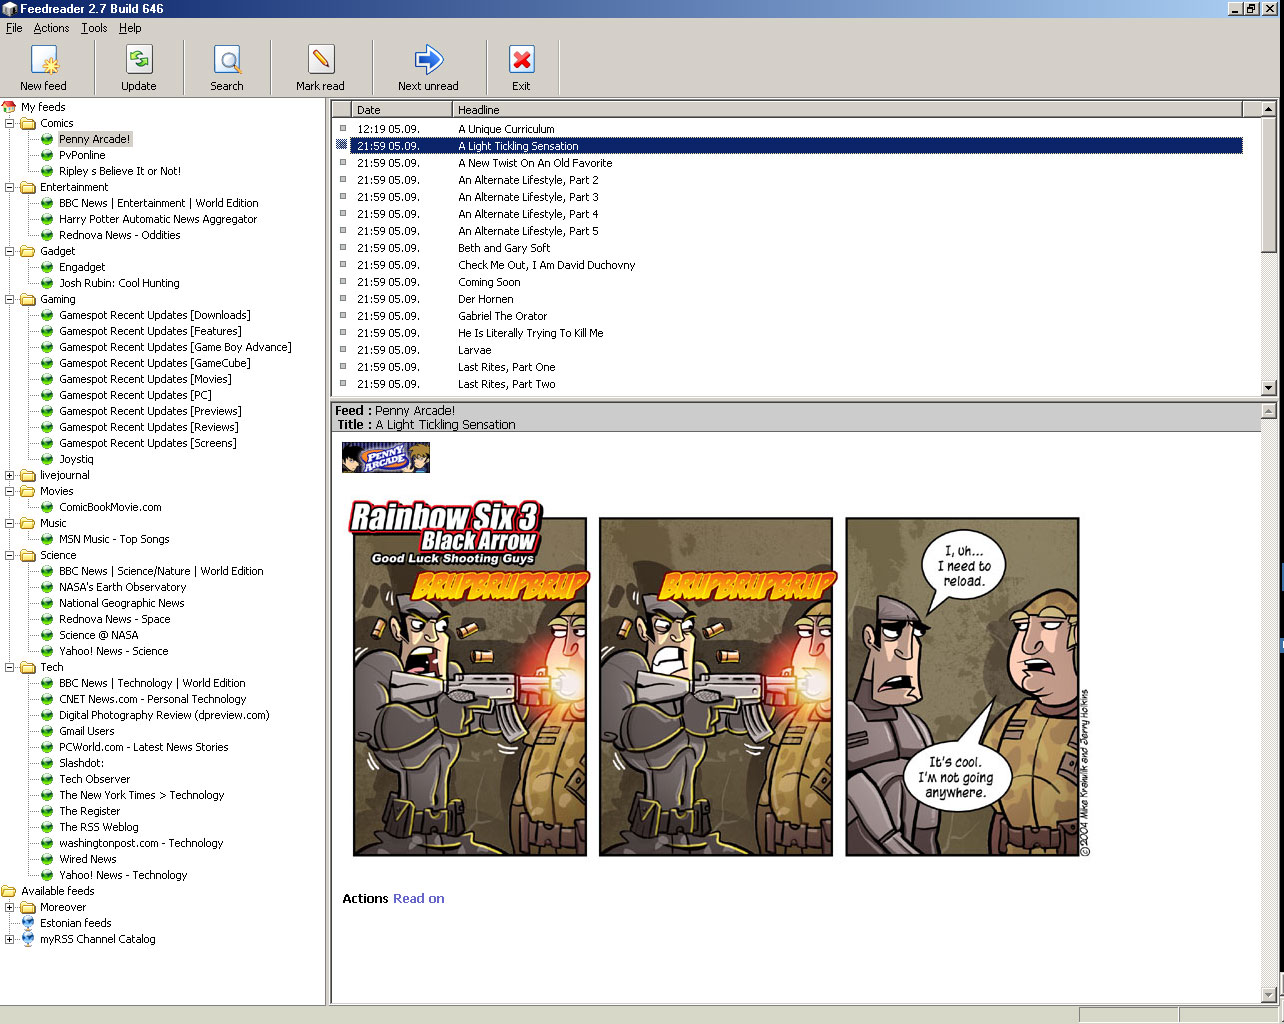The height and width of the screenshot is (1024, 1284).
Task: Click the globe icon beside Estonian feeds
Action: click(28, 923)
